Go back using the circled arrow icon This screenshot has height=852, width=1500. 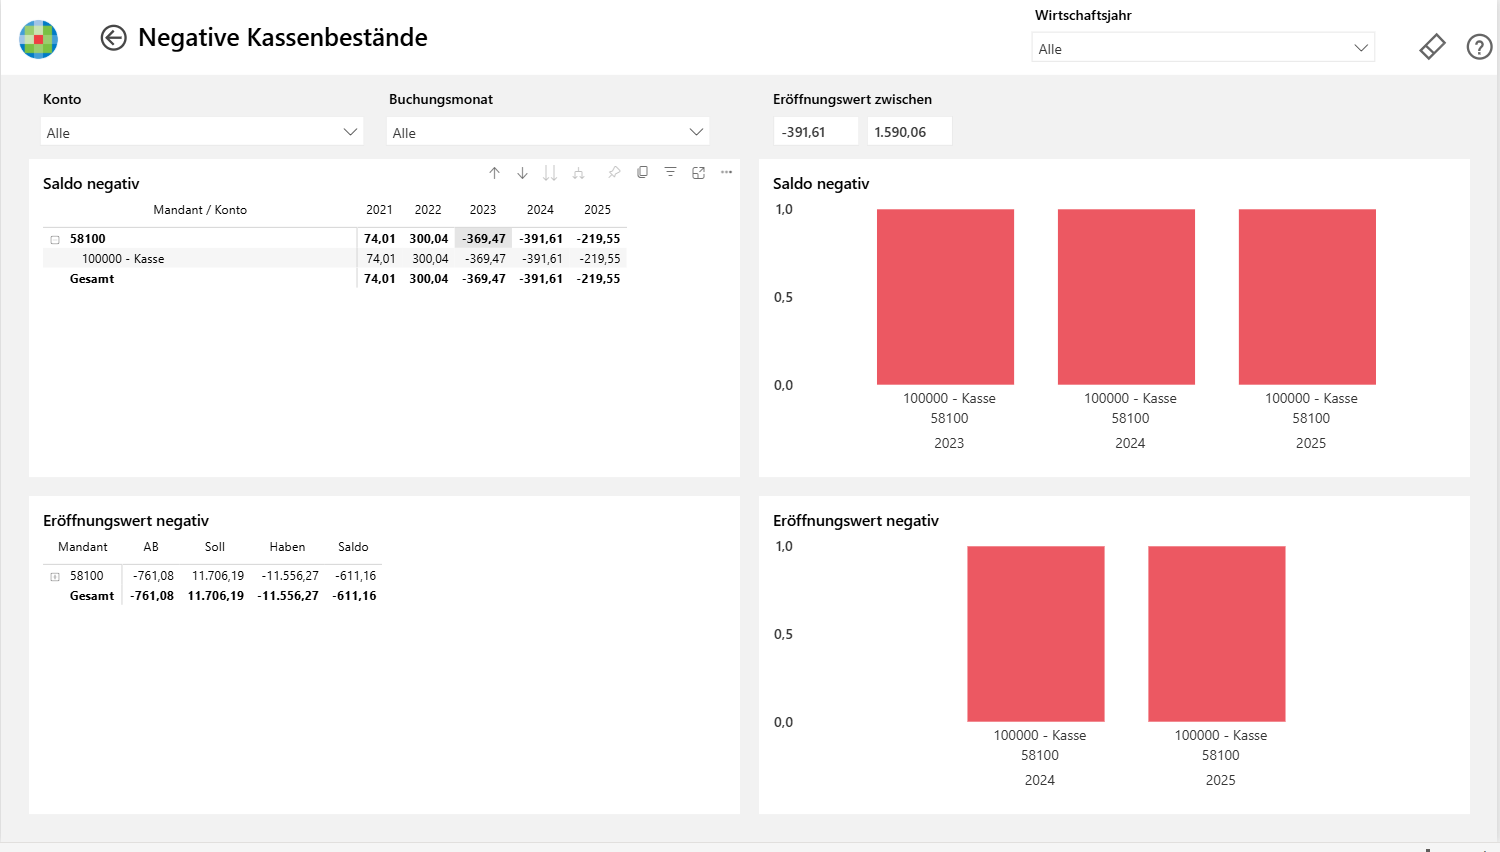tap(113, 38)
